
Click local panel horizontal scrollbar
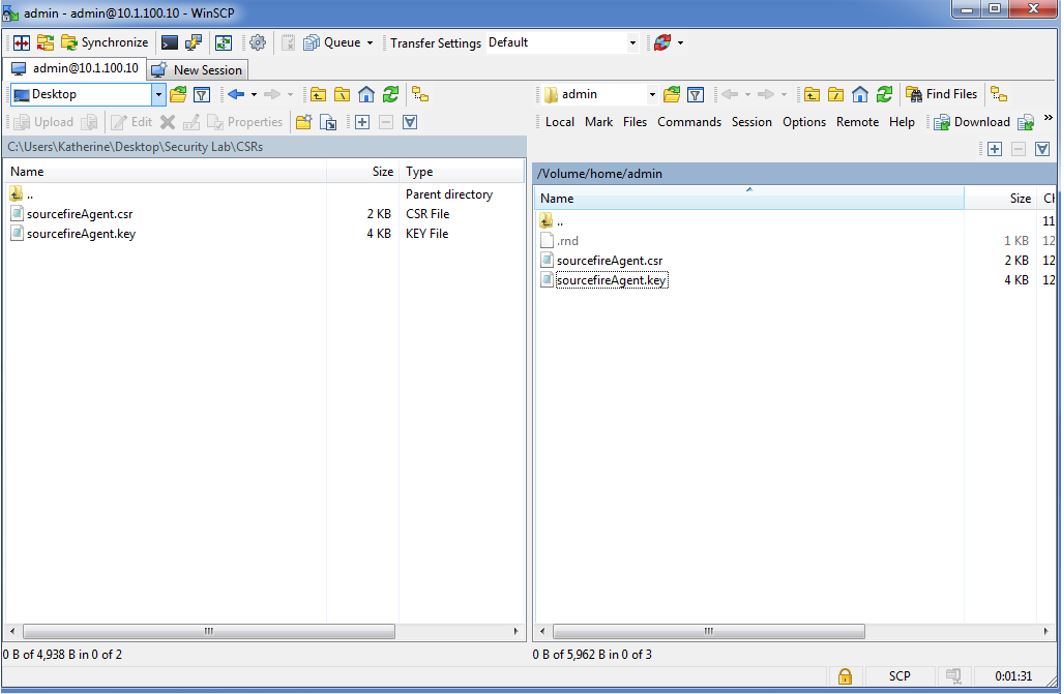click(209, 632)
